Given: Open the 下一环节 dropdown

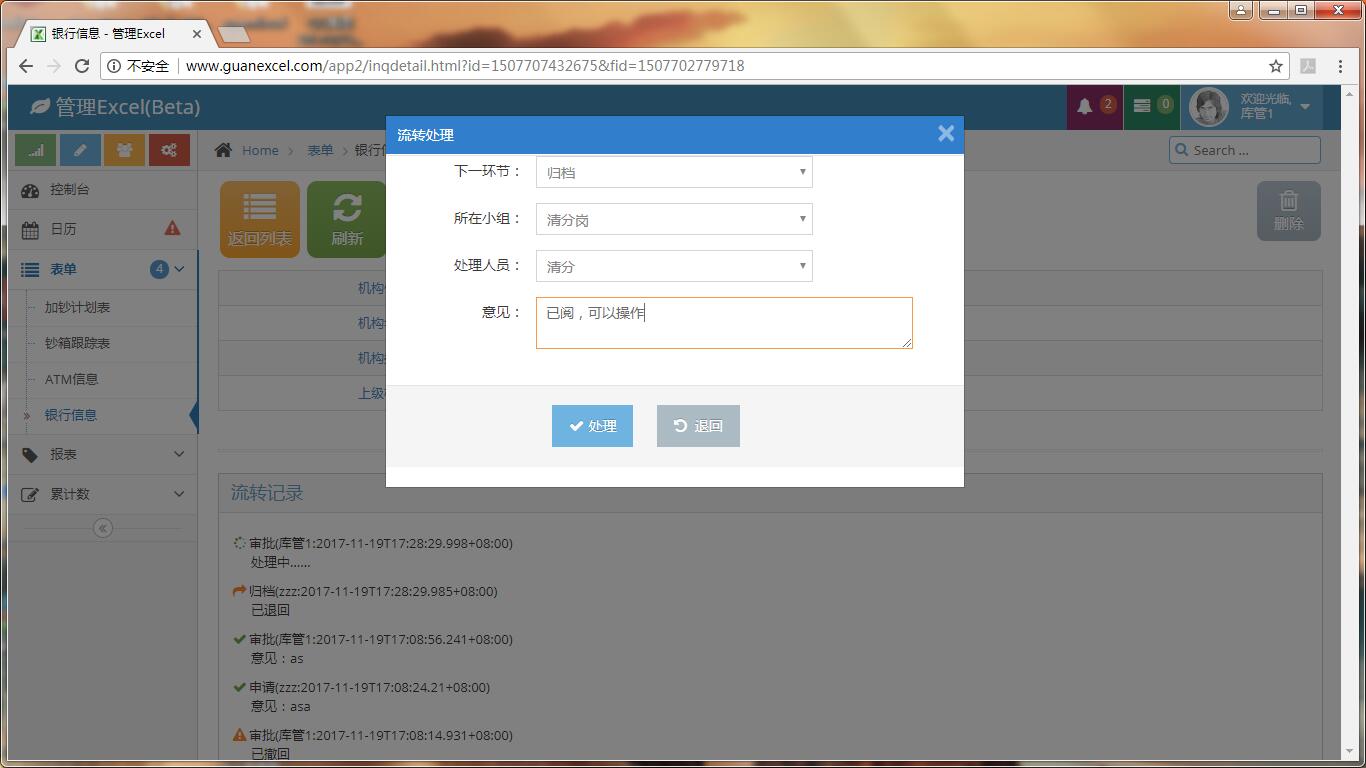Looking at the screenshot, I should pos(674,172).
